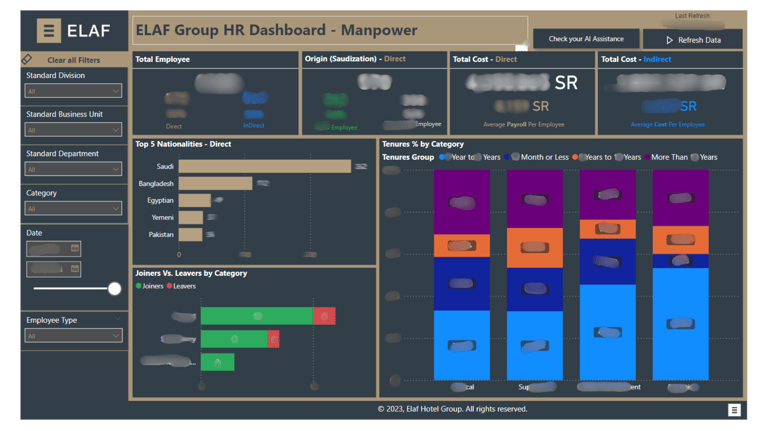Click the play icon on Refresh Data
This screenshot has width=768, height=431.
[x=670, y=40]
